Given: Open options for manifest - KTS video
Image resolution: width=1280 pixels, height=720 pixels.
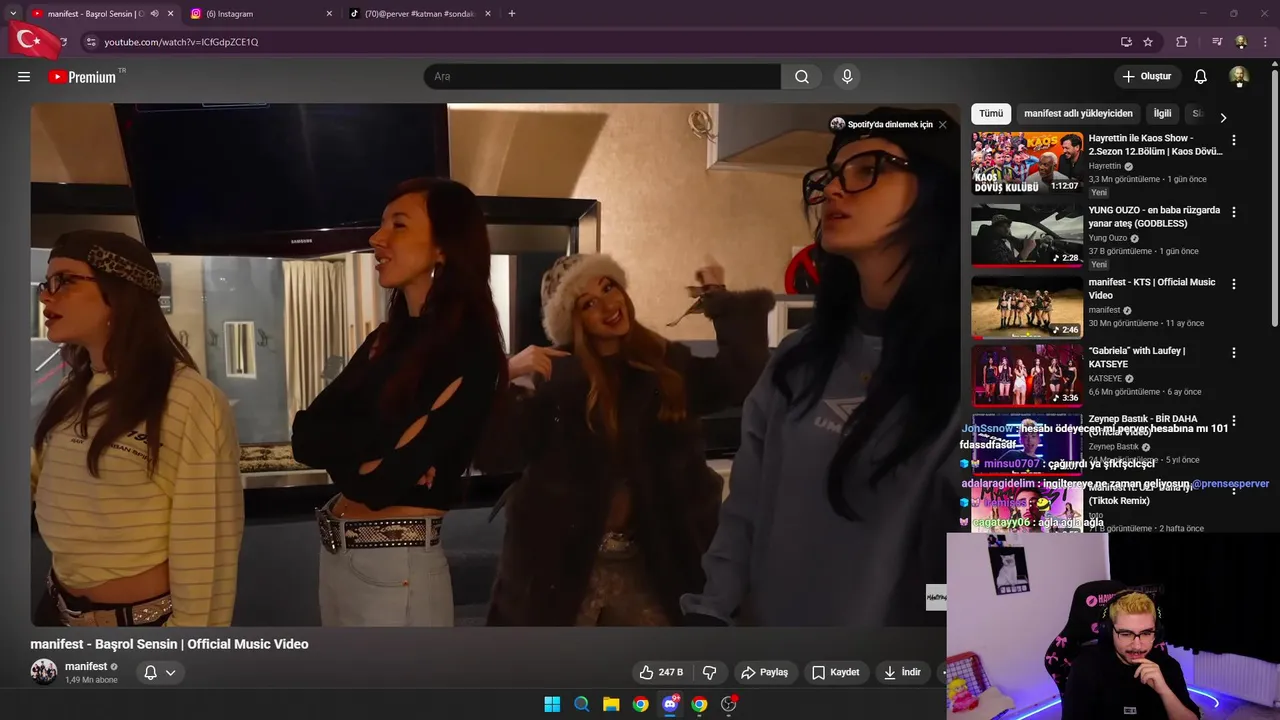Looking at the screenshot, I should pyautogui.click(x=1234, y=284).
